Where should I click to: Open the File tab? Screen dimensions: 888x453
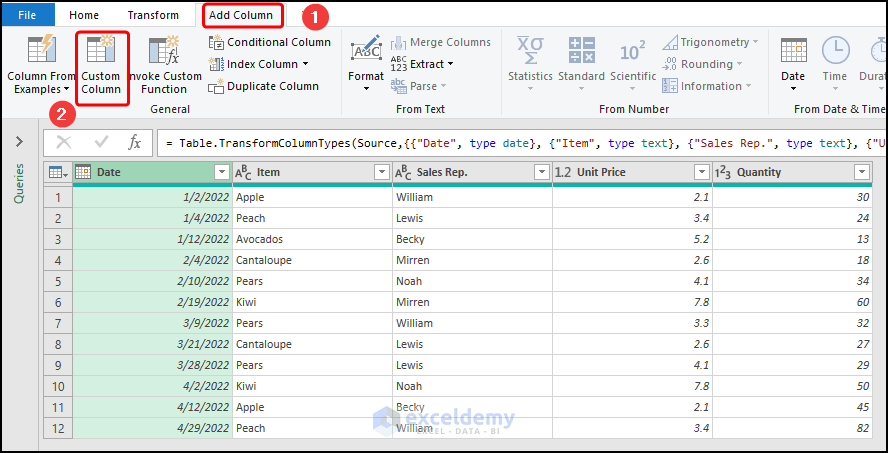27,15
